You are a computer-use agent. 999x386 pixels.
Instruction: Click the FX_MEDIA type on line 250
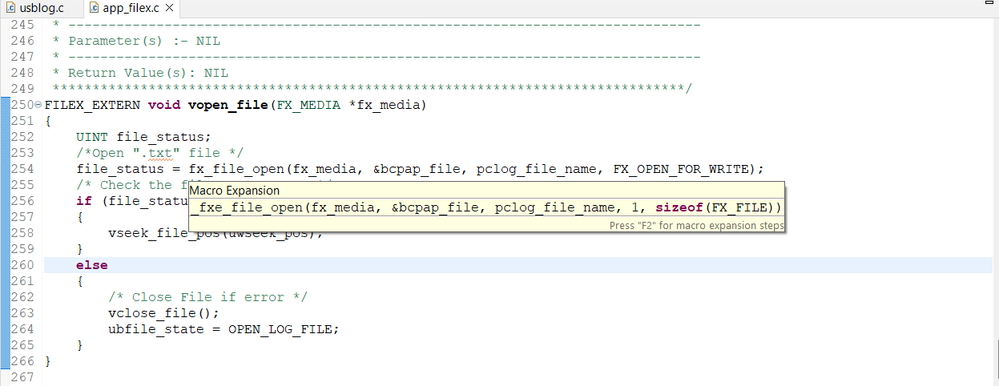point(308,104)
